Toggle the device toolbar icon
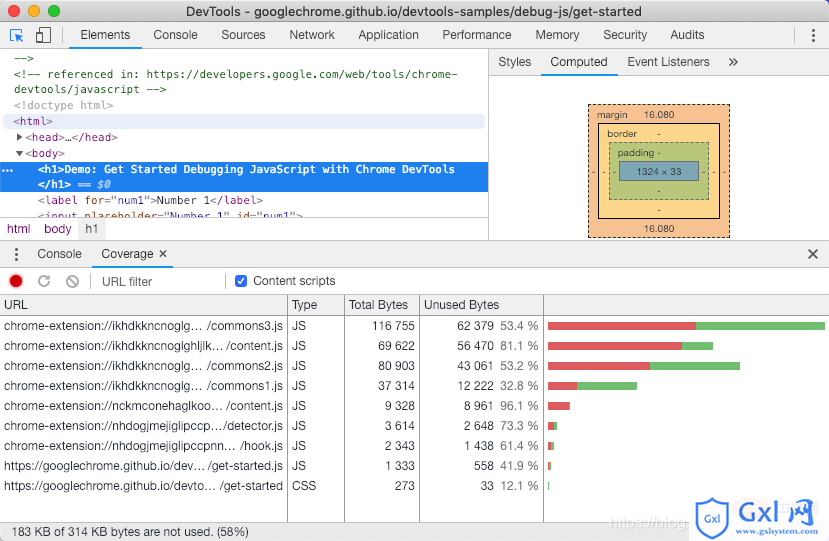829x541 pixels. click(x=43, y=35)
